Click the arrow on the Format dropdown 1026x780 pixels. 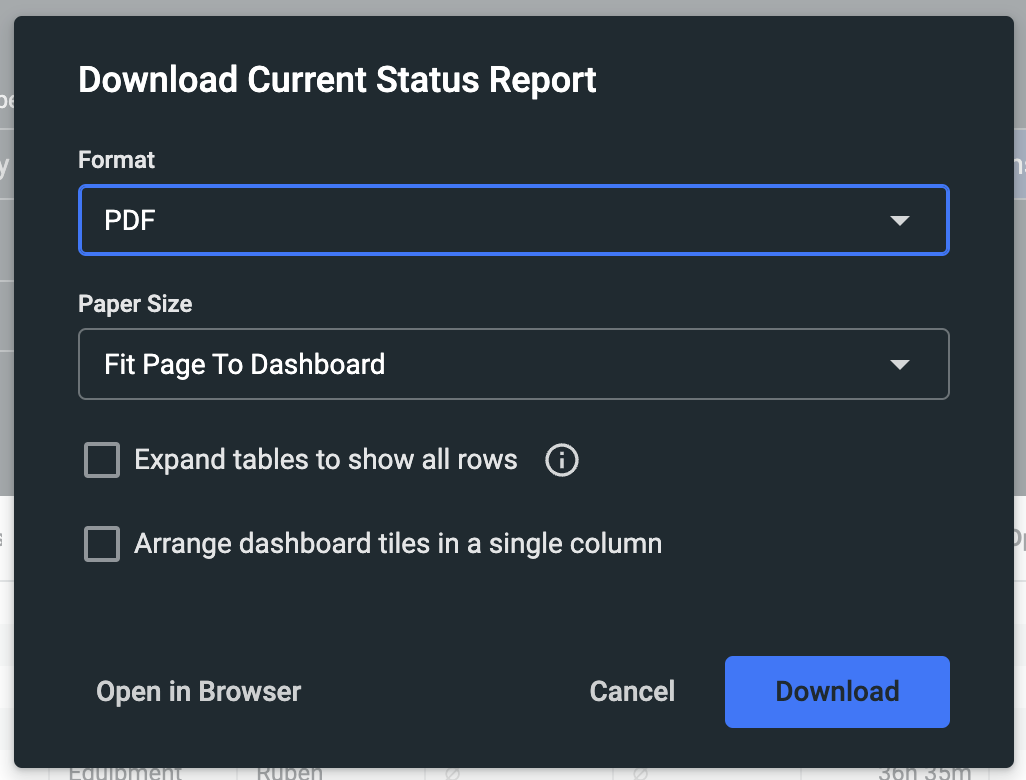899,220
